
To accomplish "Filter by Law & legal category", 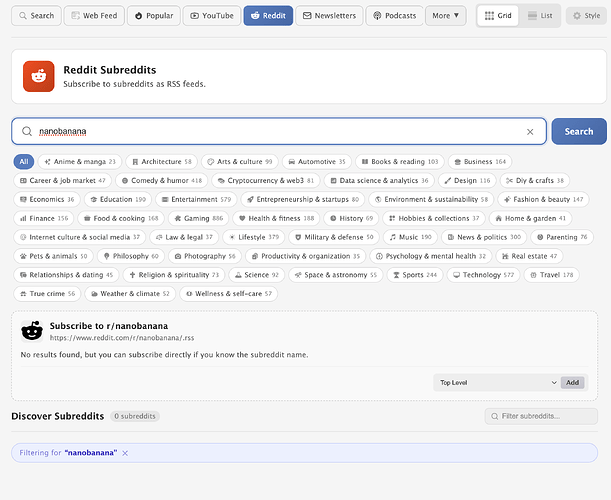I will tap(184, 237).
